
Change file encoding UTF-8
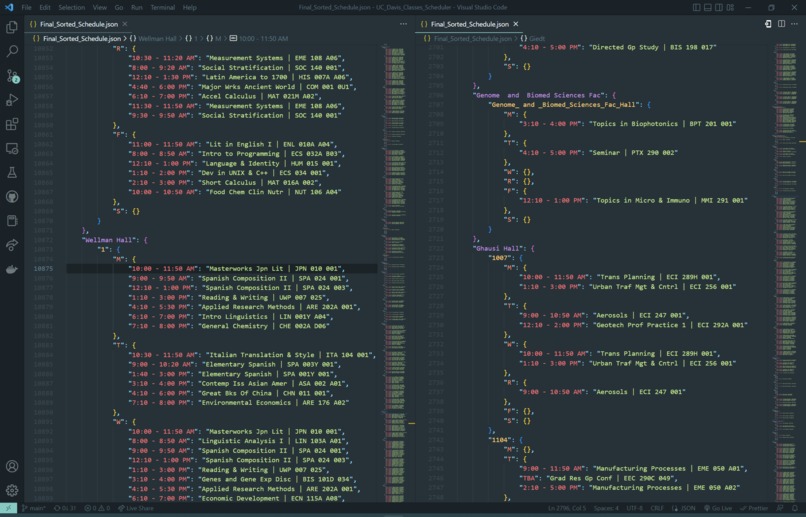point(634,508)
